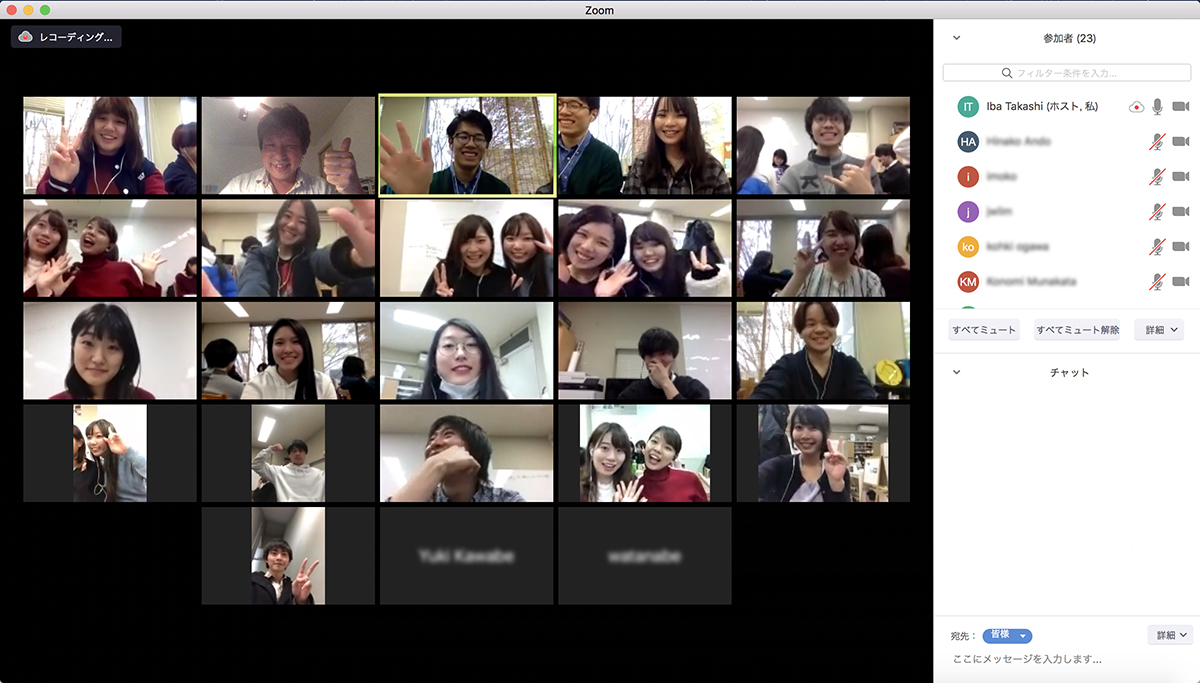Click Iba Takashi's video camera icon
This screenshot has width=1200, height=683.
(1181, 107)
